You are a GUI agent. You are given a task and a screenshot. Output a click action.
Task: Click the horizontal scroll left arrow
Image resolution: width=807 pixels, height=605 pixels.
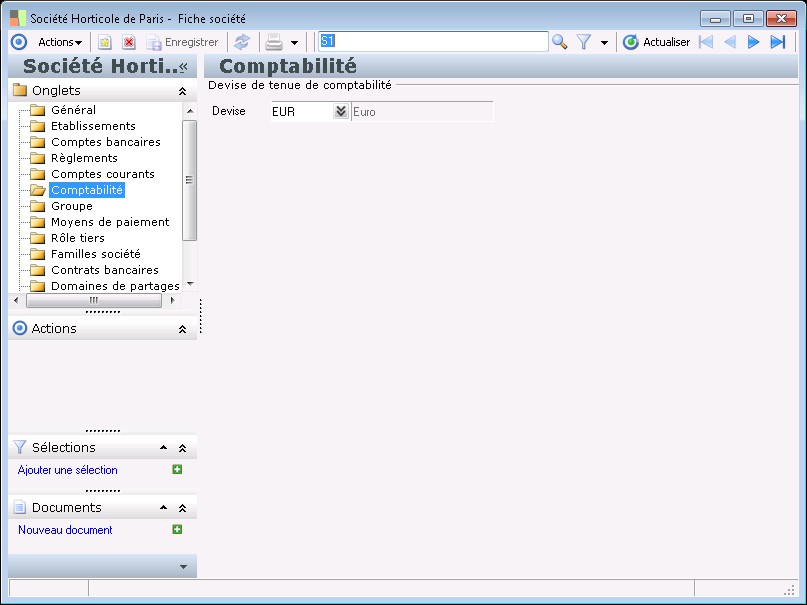pos(16,300)
